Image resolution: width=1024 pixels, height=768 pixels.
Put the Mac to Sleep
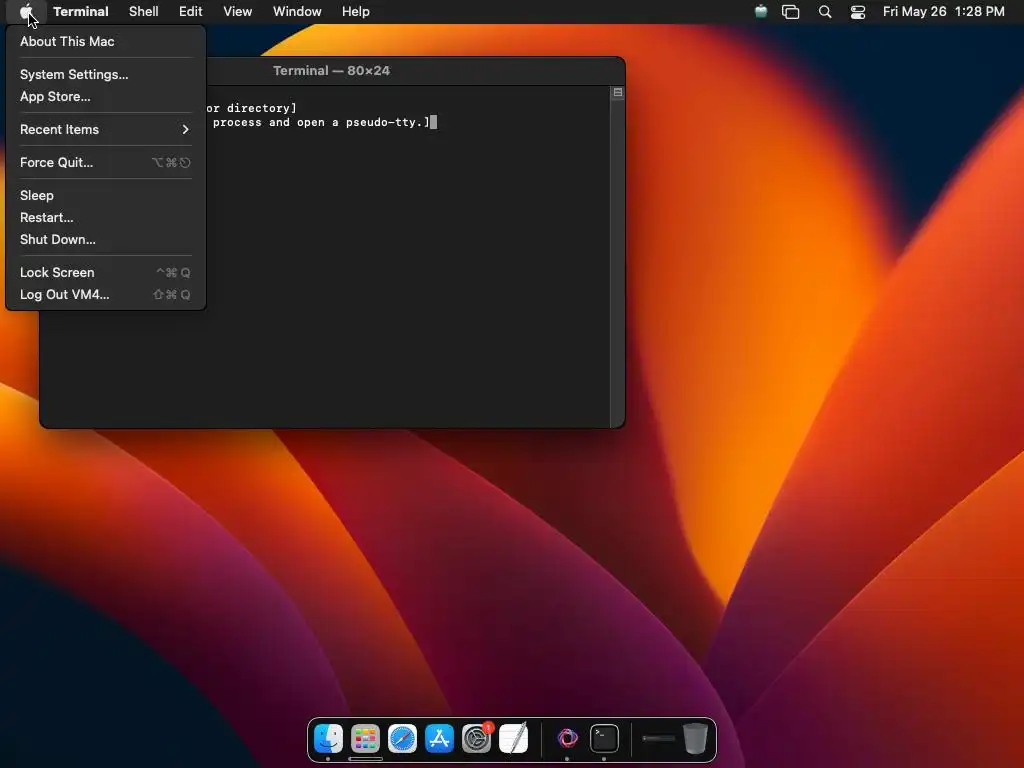pos(105,195)
